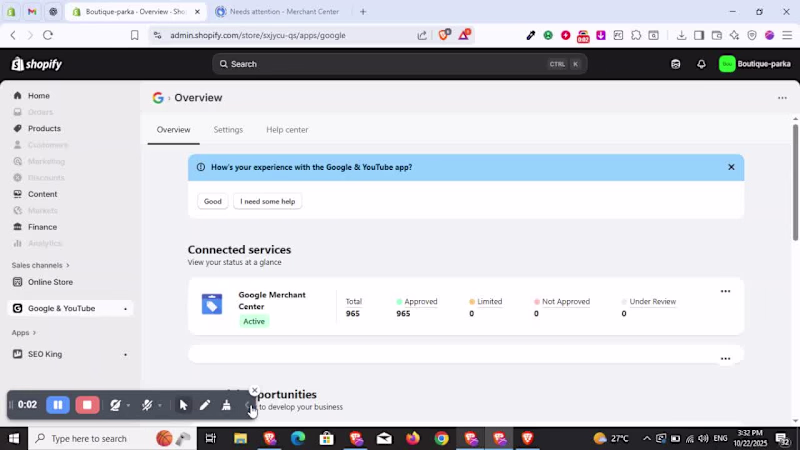Click the Not Approved products status

pyautogui.click(x=562, y=302)
